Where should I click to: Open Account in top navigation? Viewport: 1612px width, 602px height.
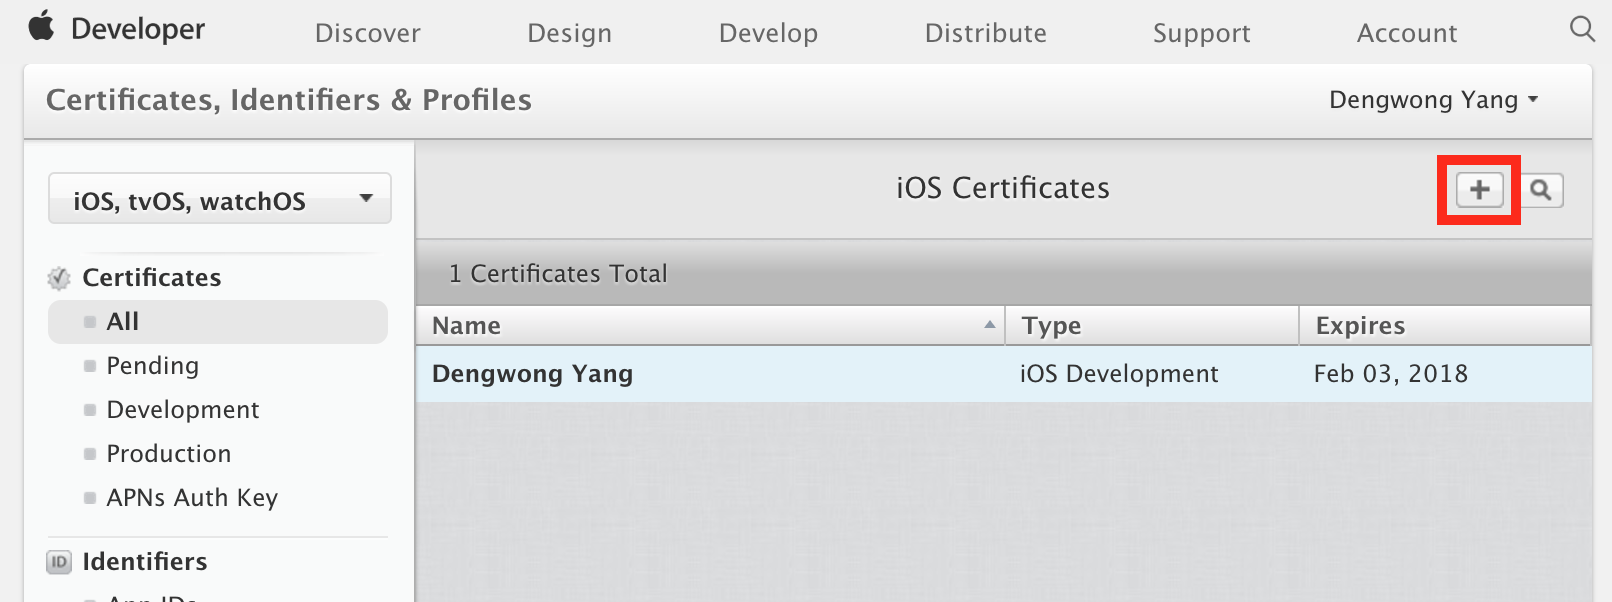pos(1407,33)
